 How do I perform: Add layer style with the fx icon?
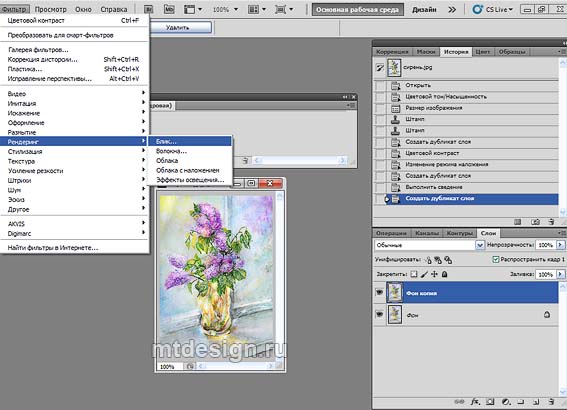point(475,402)
